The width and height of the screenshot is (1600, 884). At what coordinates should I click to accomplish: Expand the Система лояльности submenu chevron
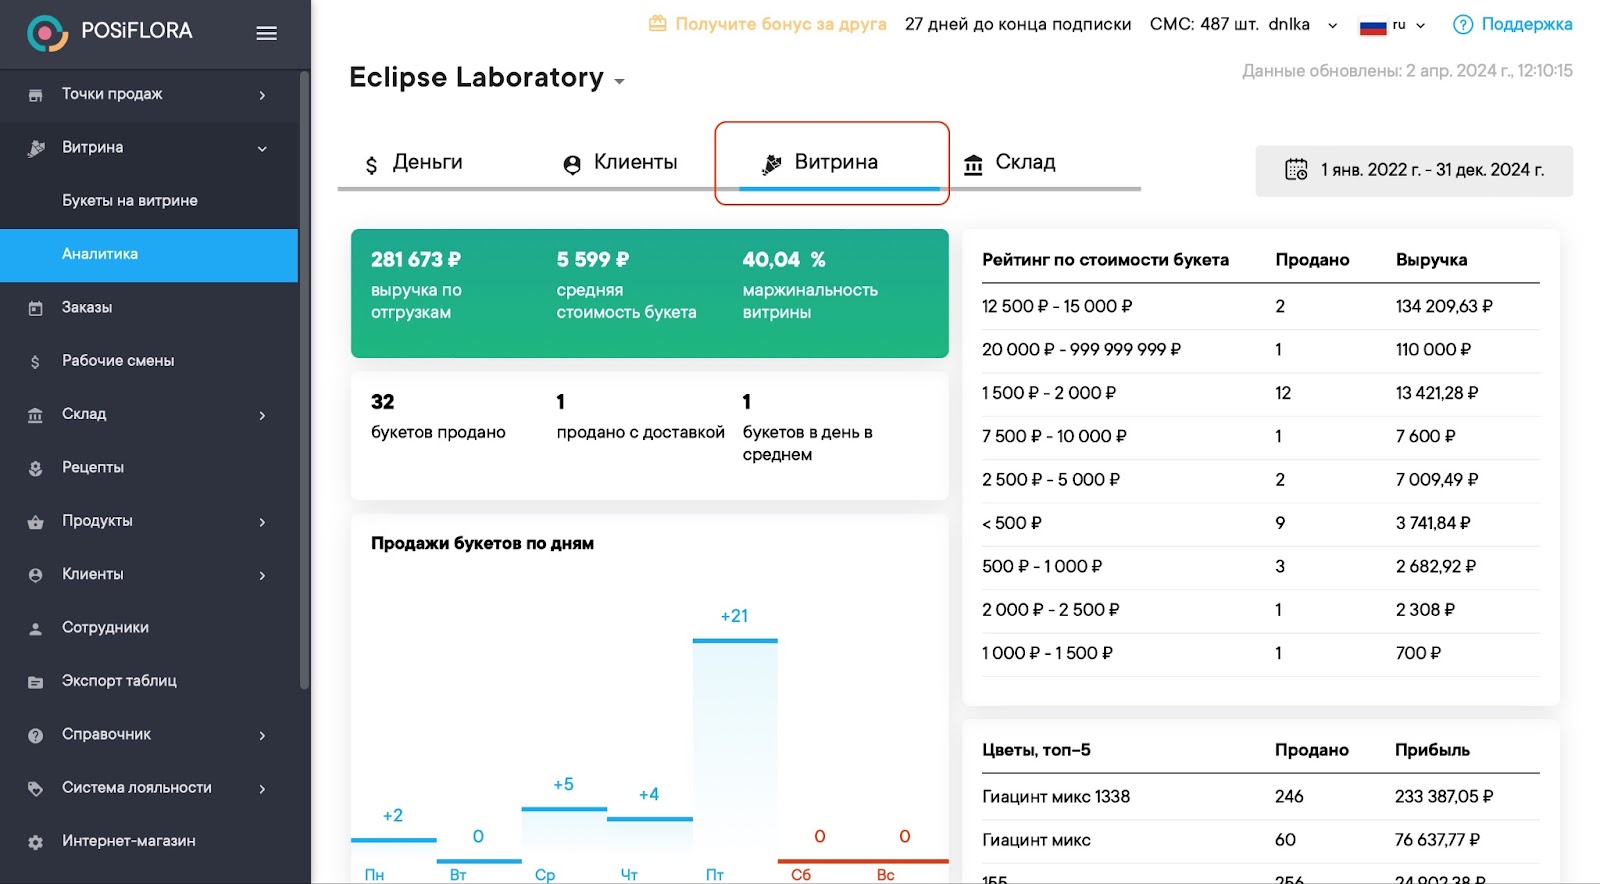tap(263, 789)
